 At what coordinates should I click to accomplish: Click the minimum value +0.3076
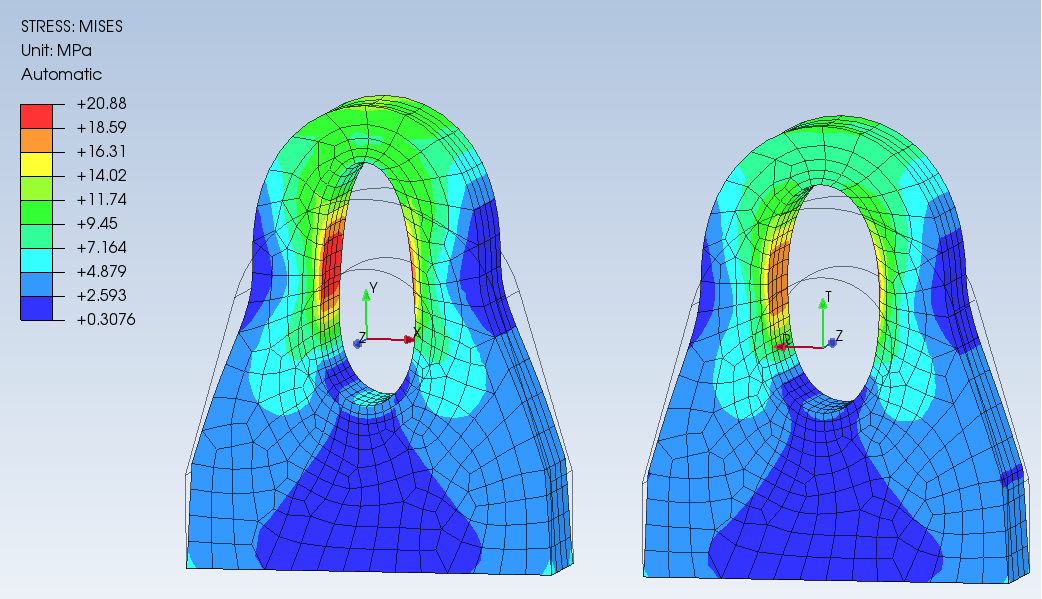point(106,320)
